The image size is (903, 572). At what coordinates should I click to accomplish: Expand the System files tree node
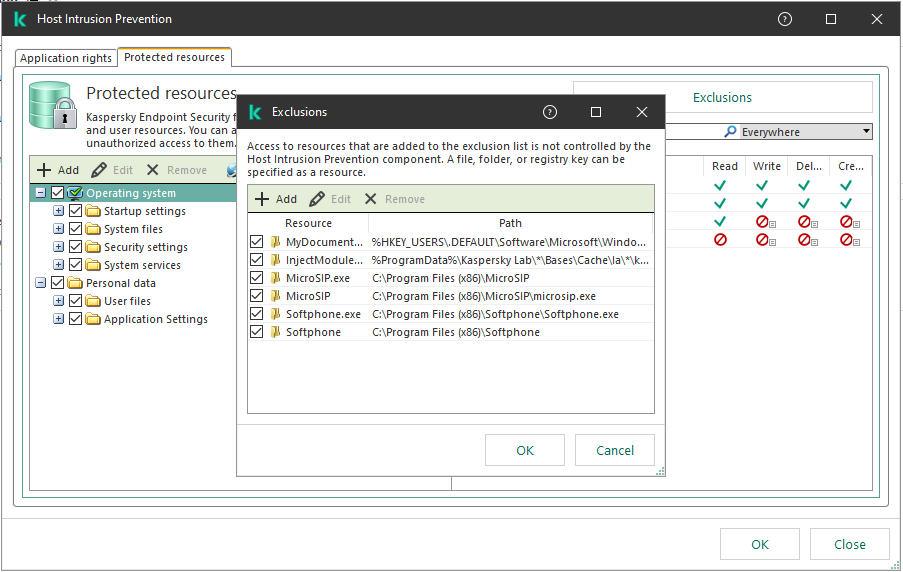pyautogui.click(x=58, y=229)
